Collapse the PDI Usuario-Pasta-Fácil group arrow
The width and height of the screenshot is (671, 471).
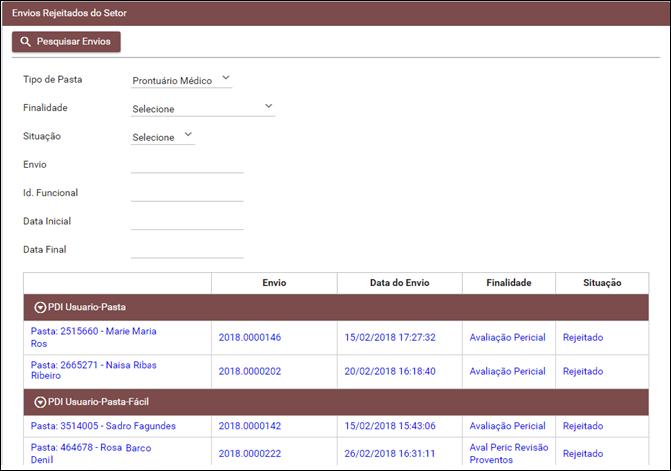[40, 402]
